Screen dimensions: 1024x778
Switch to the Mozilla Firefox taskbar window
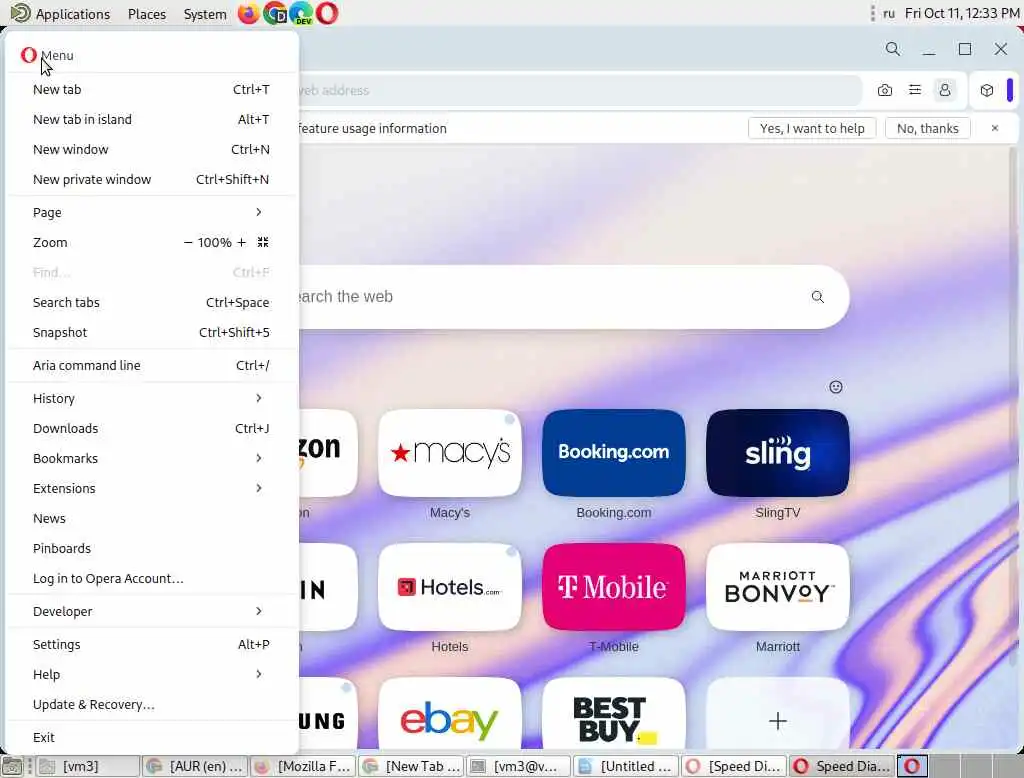coord(303,766)
